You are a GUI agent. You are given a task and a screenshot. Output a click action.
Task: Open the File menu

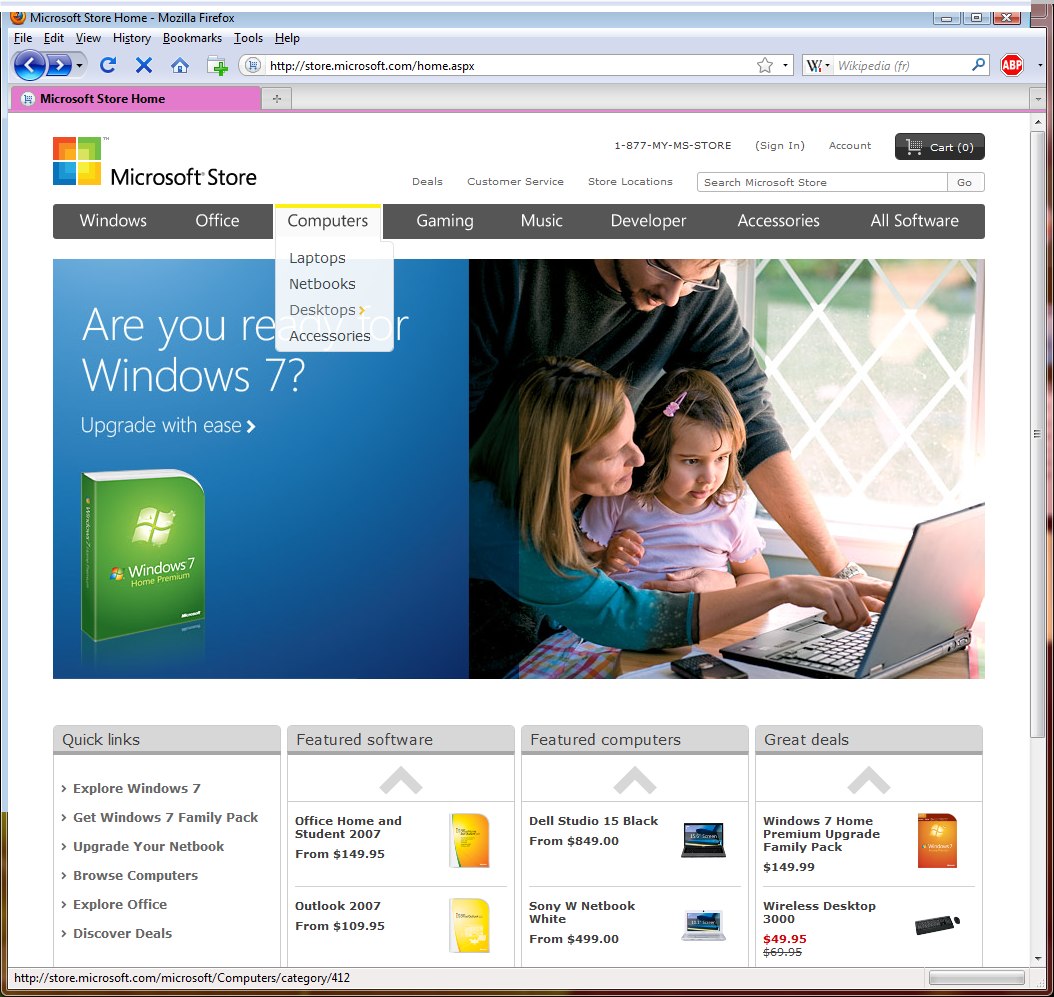point(23,38)
